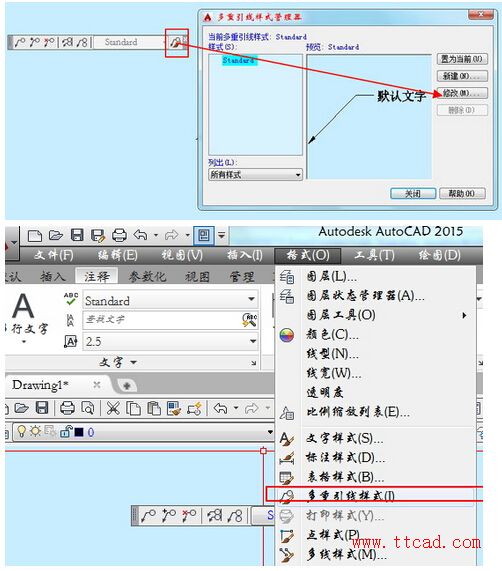
Task: Click Undo arrow icon in Quick Access toolbar
Action: click(x=141, y=235)
